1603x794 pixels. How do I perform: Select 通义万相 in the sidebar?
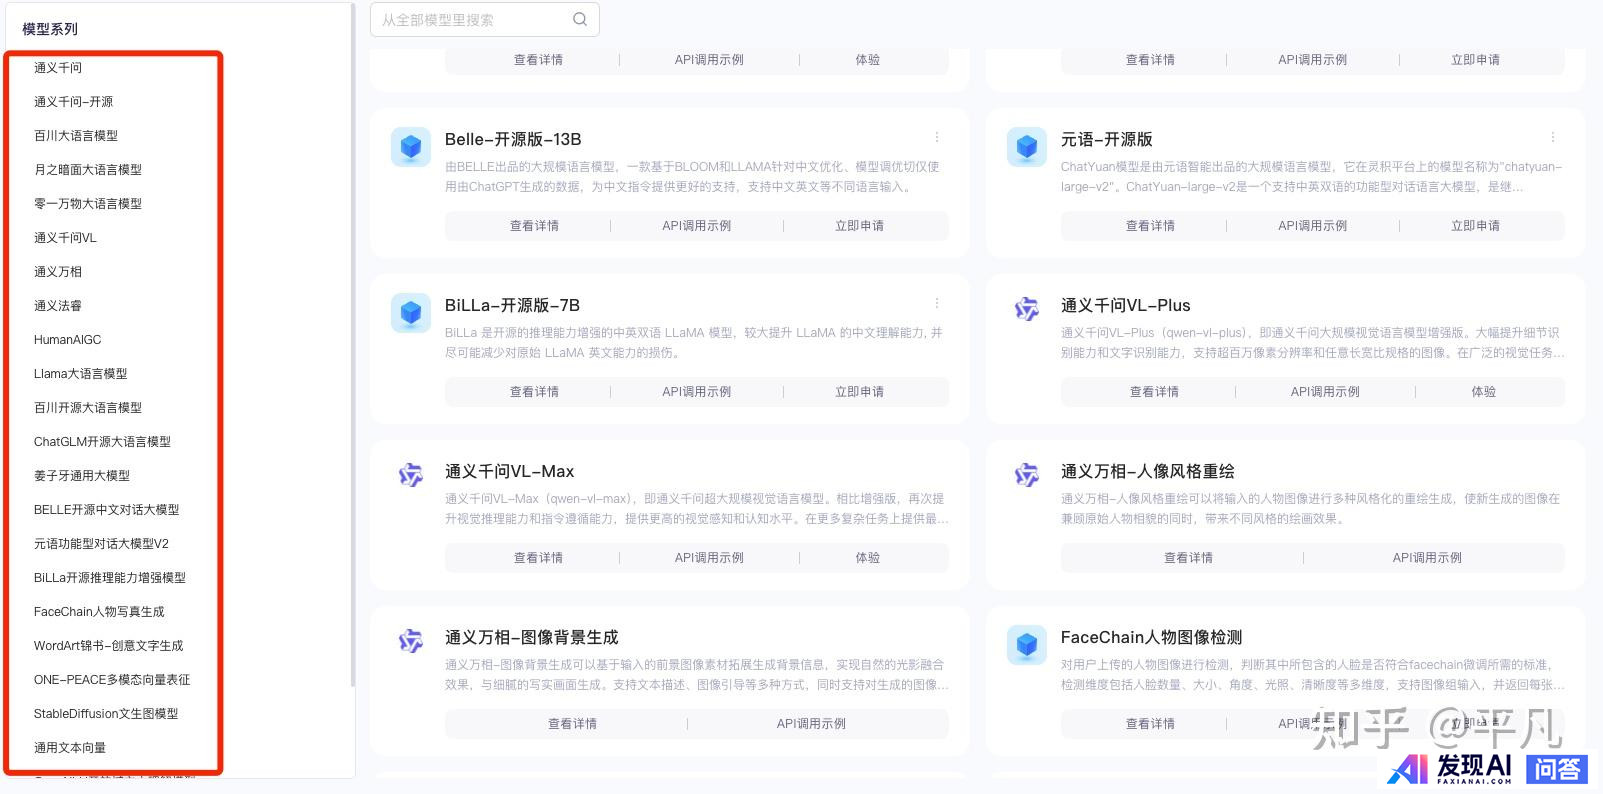(58, 272)
